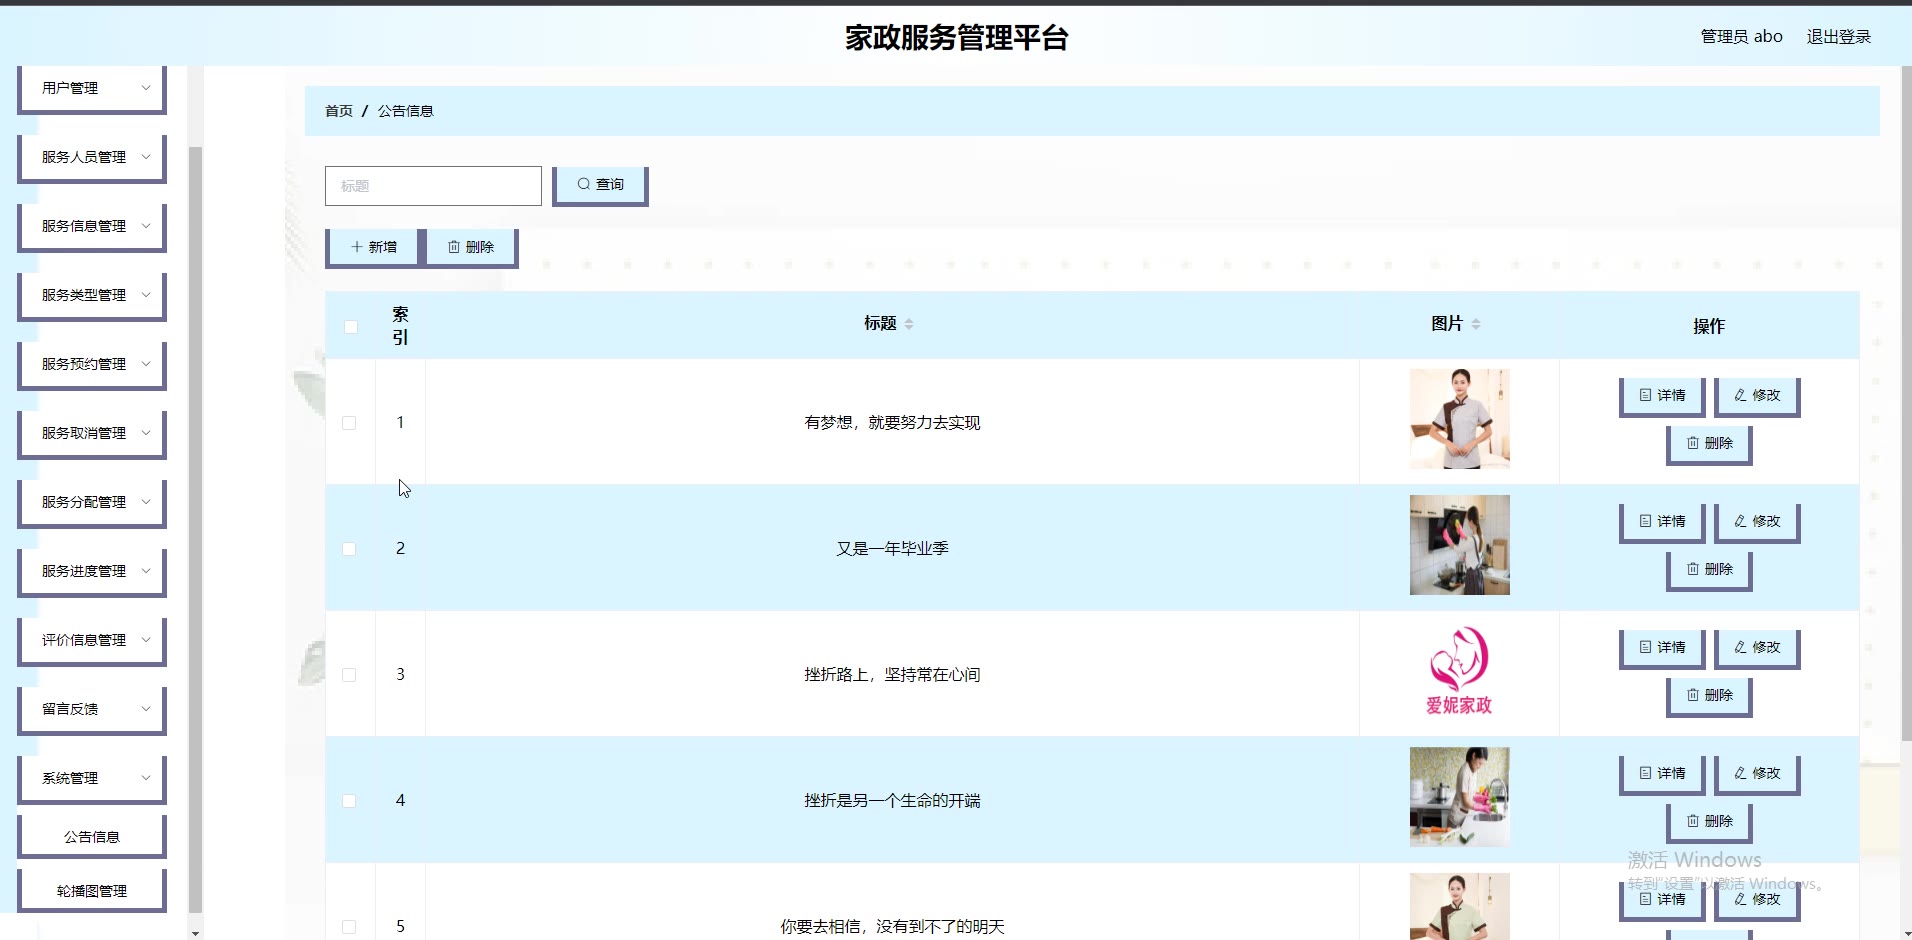Open the woman-in-uniform thumbnail in row 1
Image resolution: width=1912 pixels, height=940 pixels.
tap(1459, 419)
